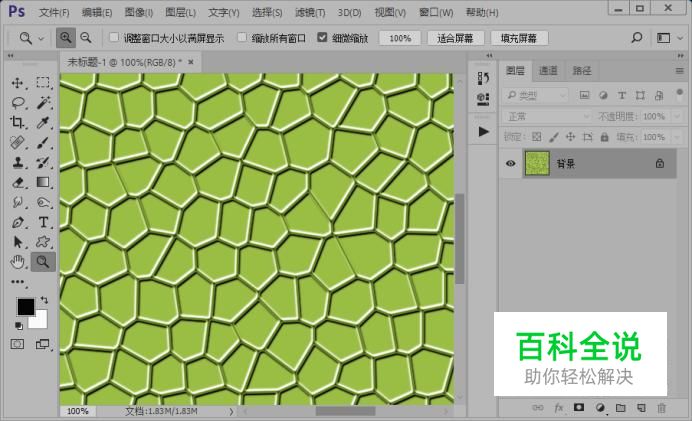Delete the selected layer
692x421 pixels.
click(662, 408)
